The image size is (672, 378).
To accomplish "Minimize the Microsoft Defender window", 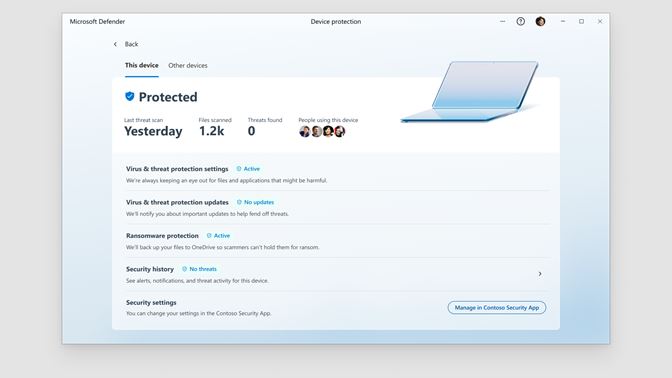I will [x=563, y=21].
